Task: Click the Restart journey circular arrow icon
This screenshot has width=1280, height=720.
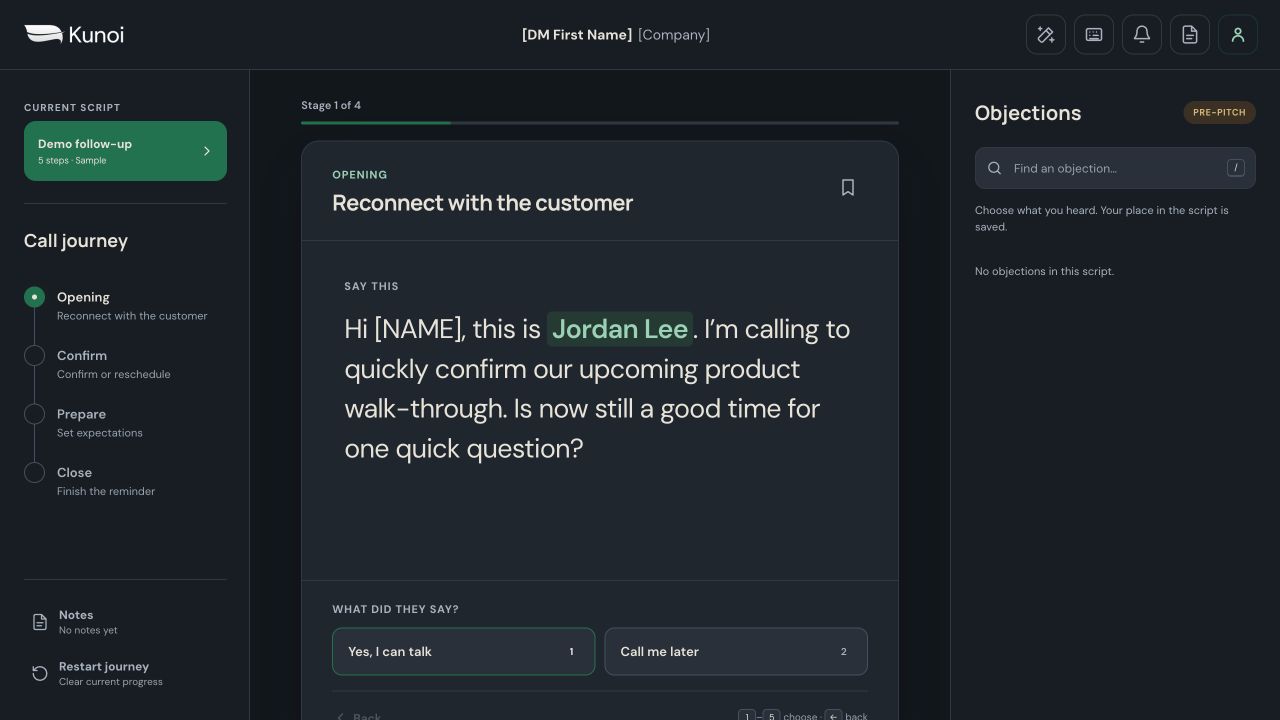Action: 40,674
